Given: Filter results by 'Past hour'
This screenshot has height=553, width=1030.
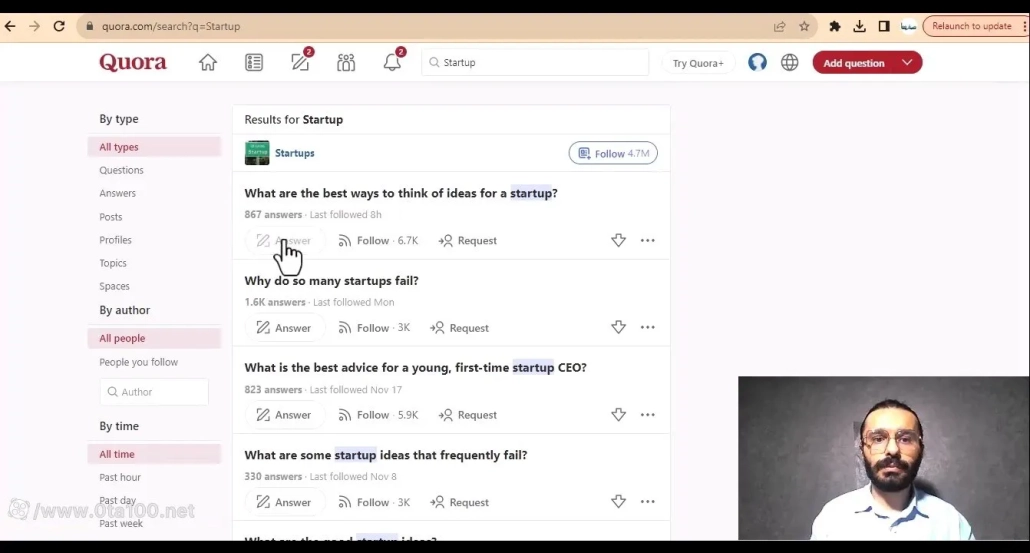Looking at the screenshot, I should coord(120,477).
